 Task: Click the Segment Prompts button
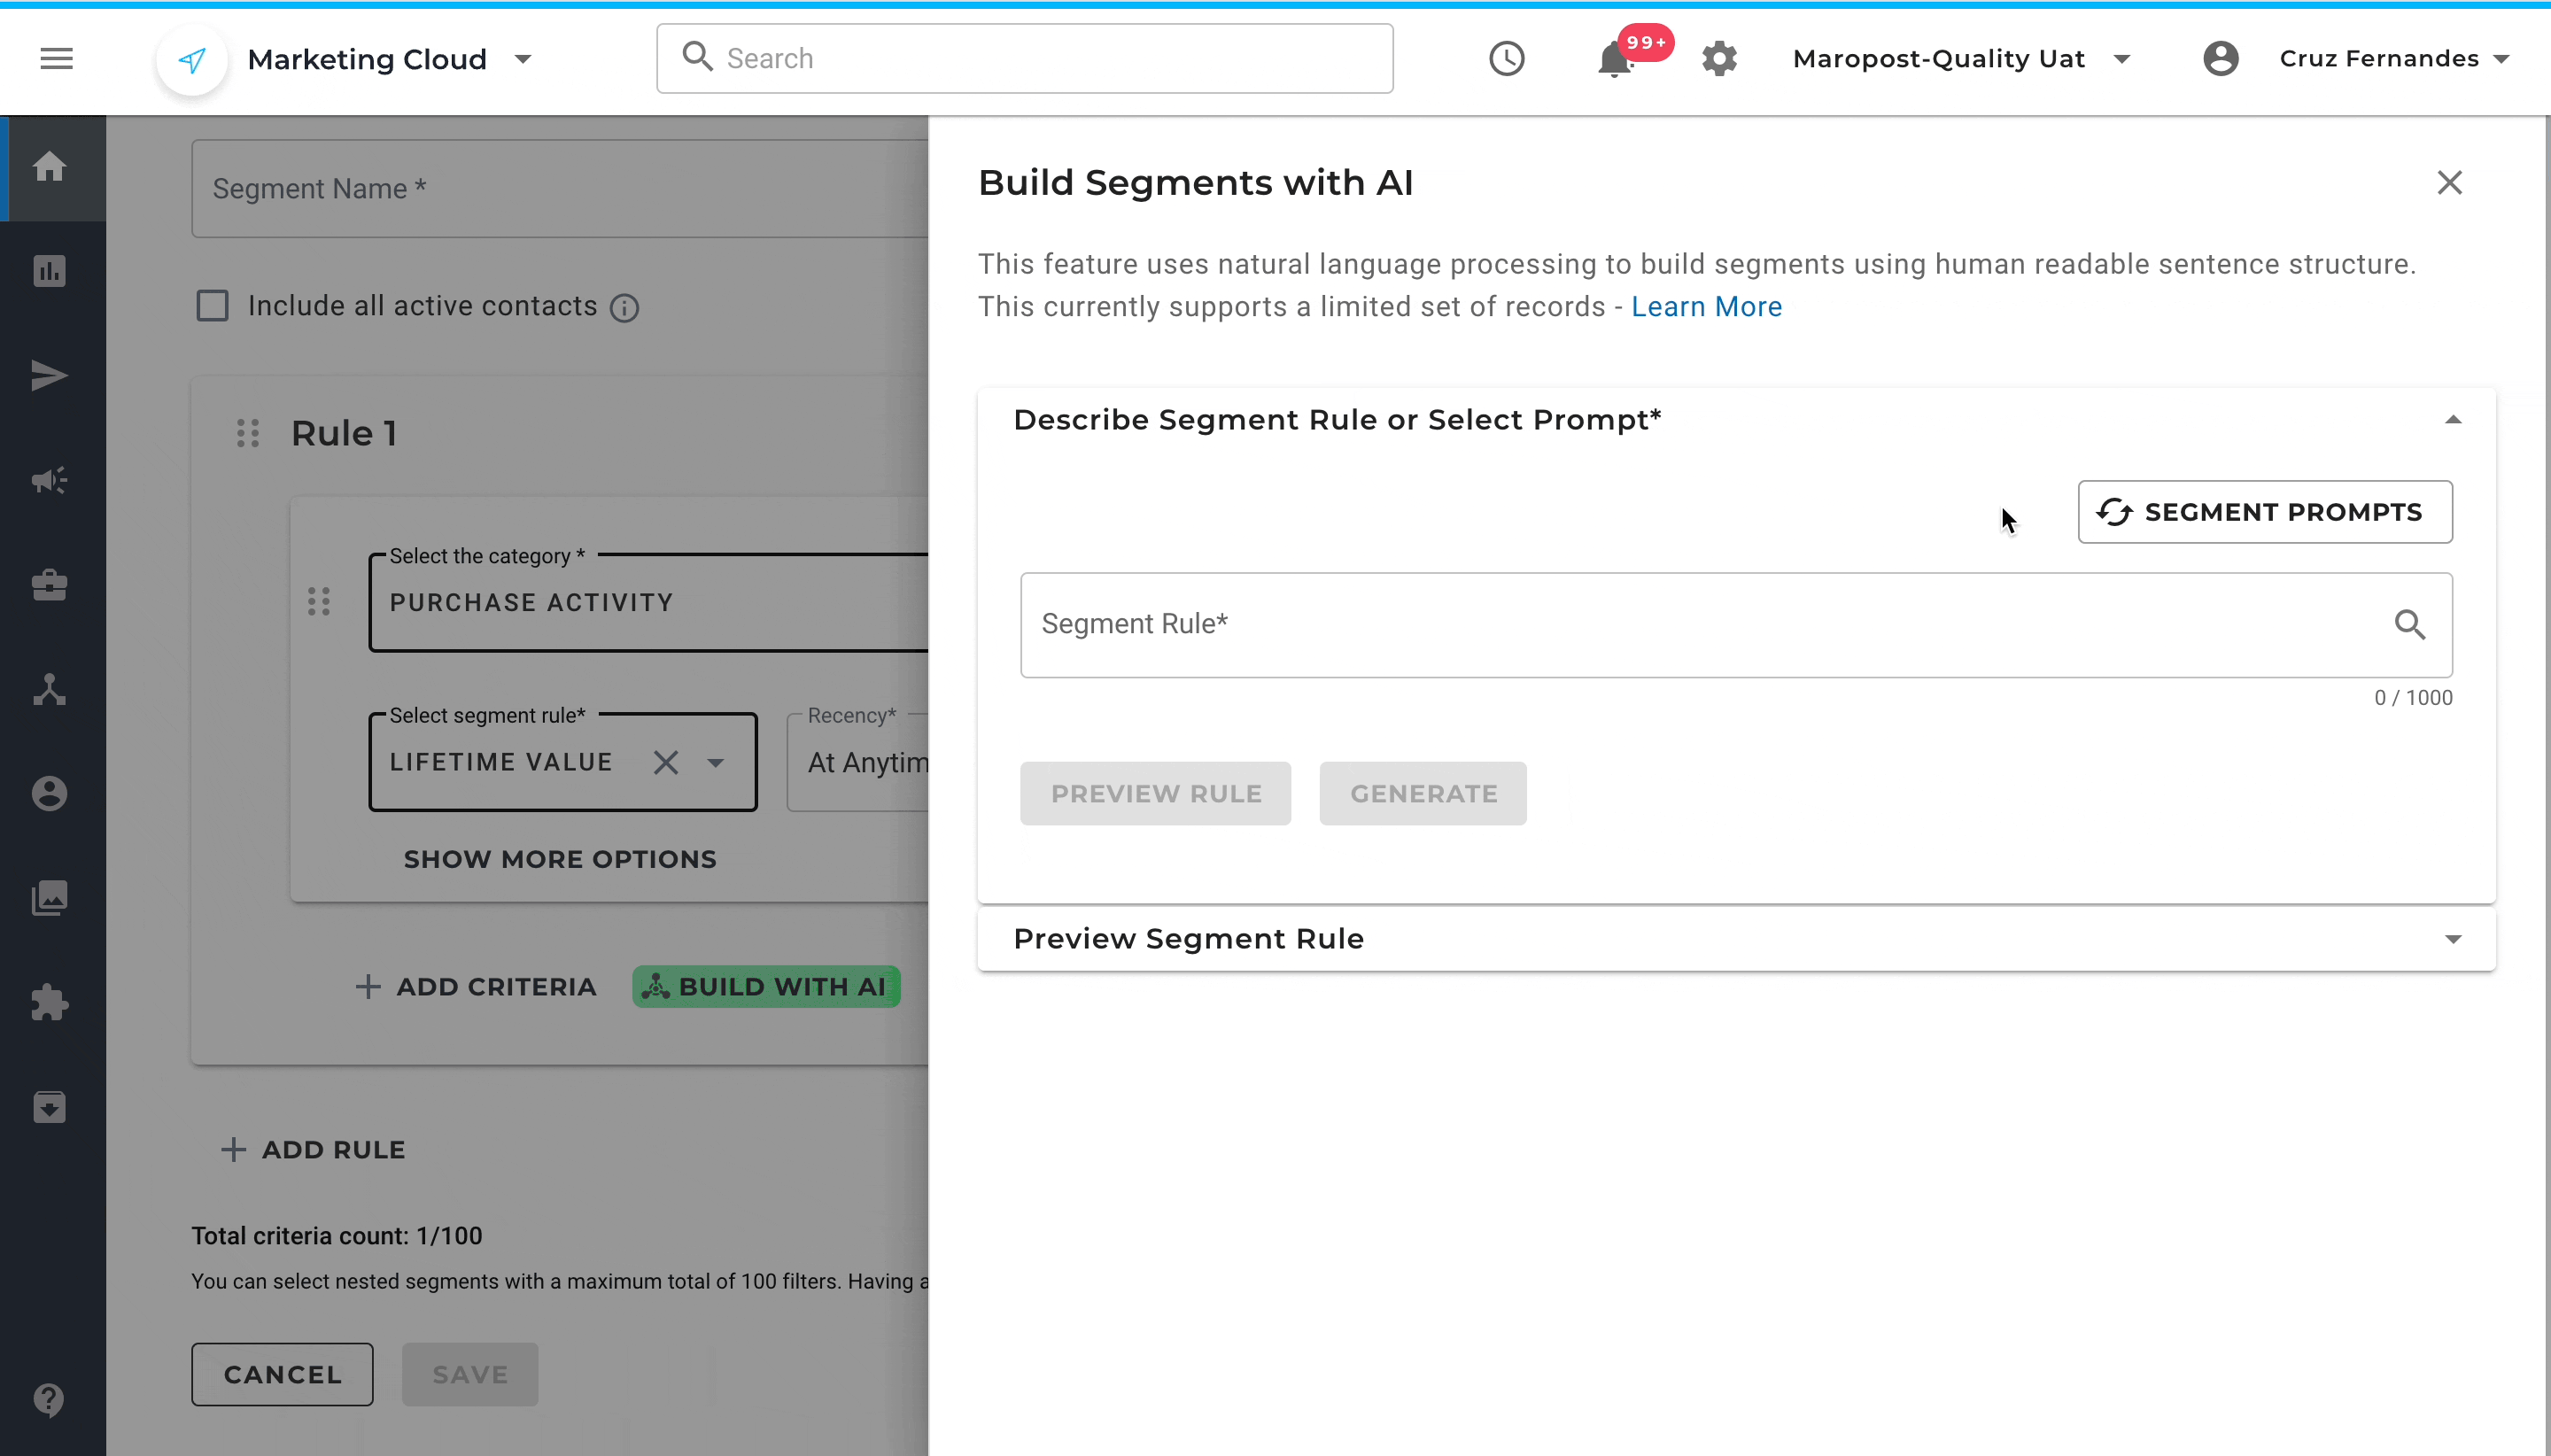[2264, 512]
